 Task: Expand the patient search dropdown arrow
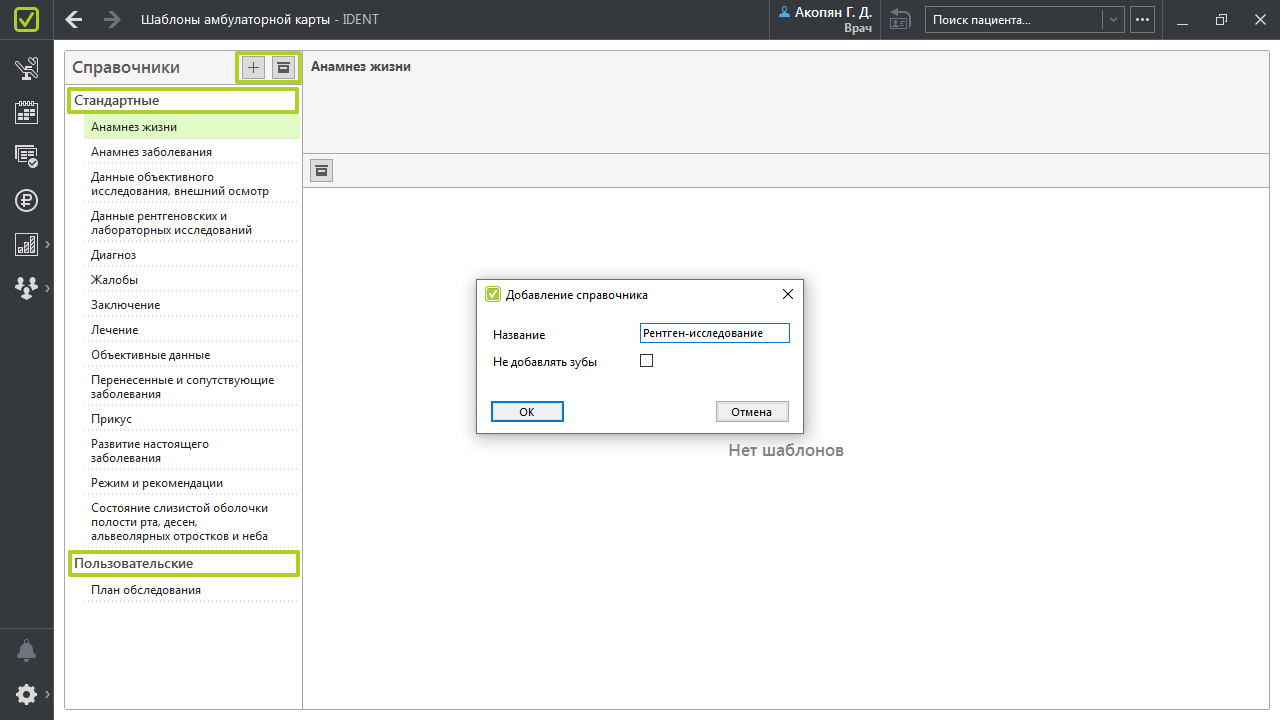pyautogui.click(x=1112, y=19)
